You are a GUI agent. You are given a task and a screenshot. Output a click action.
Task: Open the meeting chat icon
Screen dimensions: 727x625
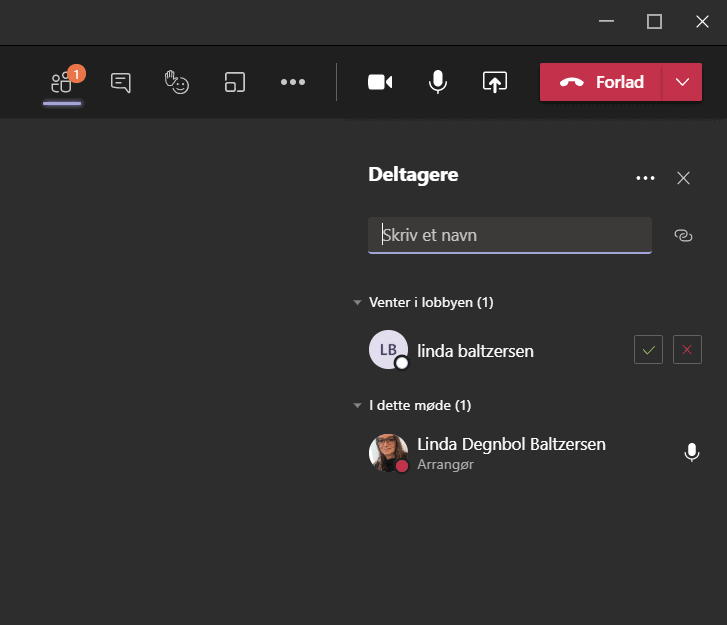point(121,83)
